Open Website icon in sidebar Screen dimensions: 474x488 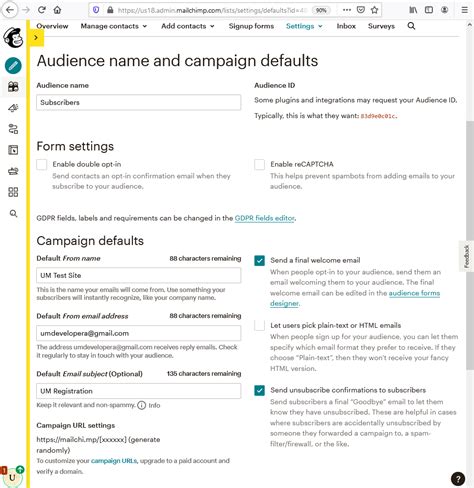pos(13,150)
